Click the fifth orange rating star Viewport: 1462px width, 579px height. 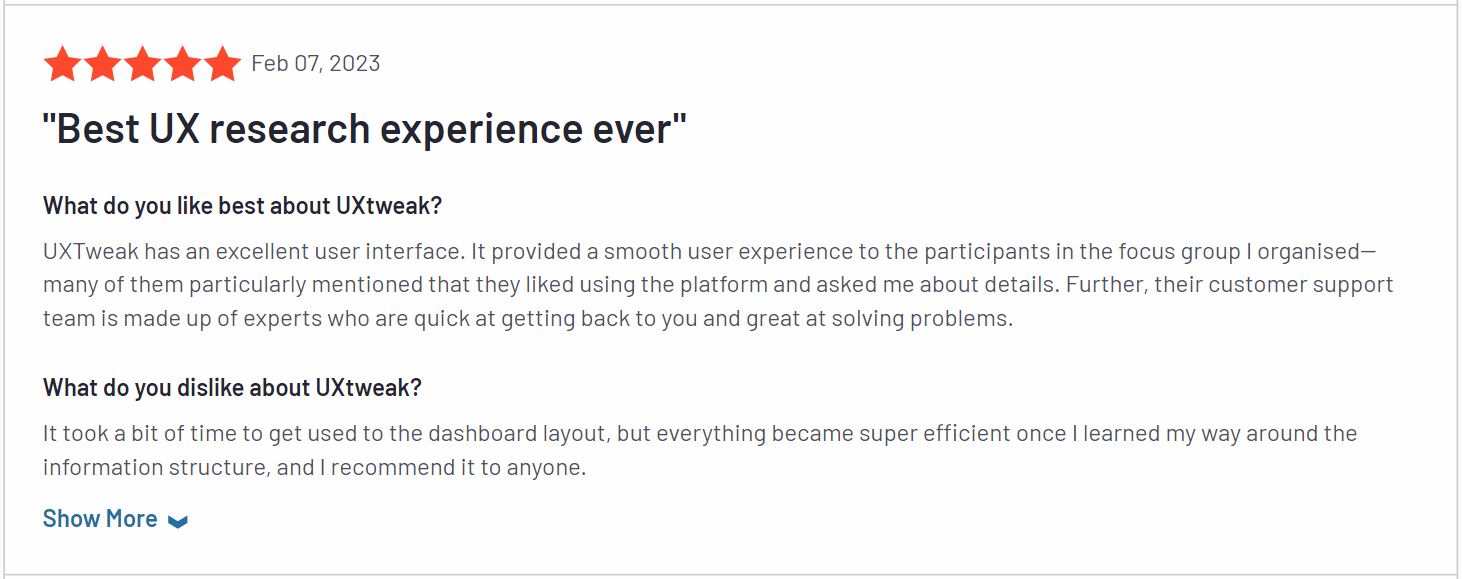point(222,64)
